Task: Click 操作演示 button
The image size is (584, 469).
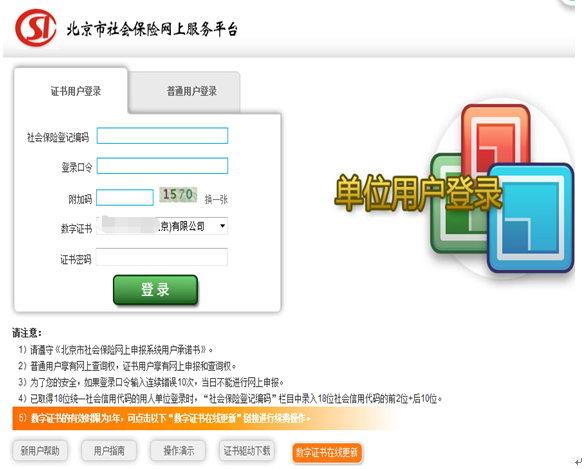Action: 178,451
